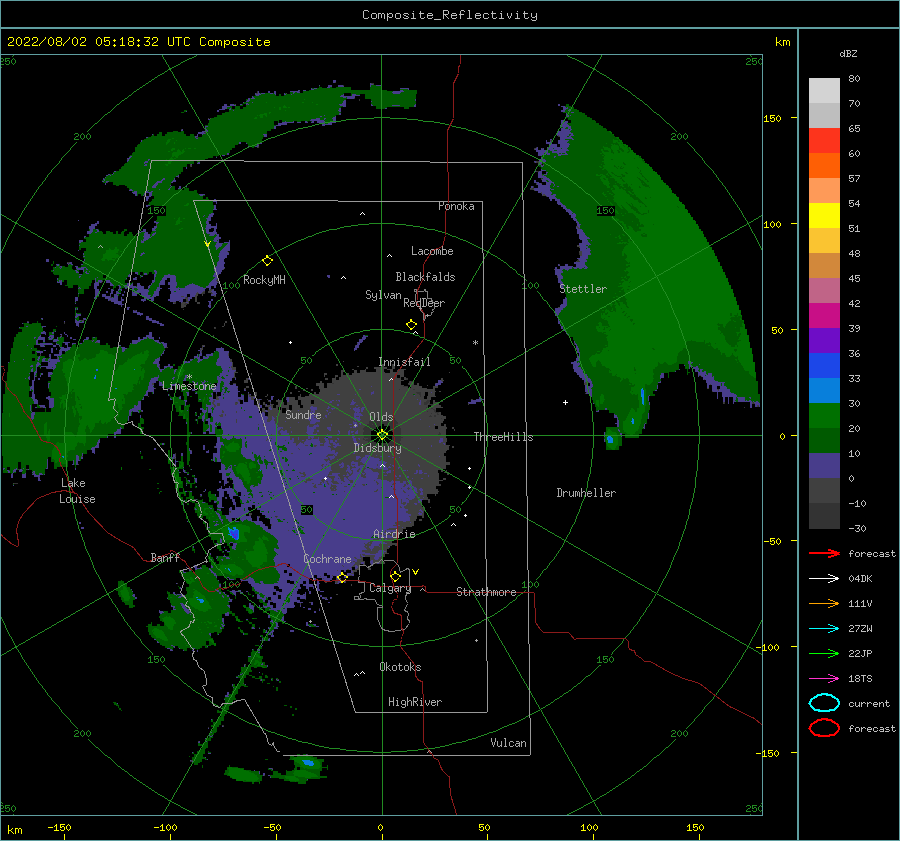Select the red 65 dBZ color band

[x=824, y=141]
